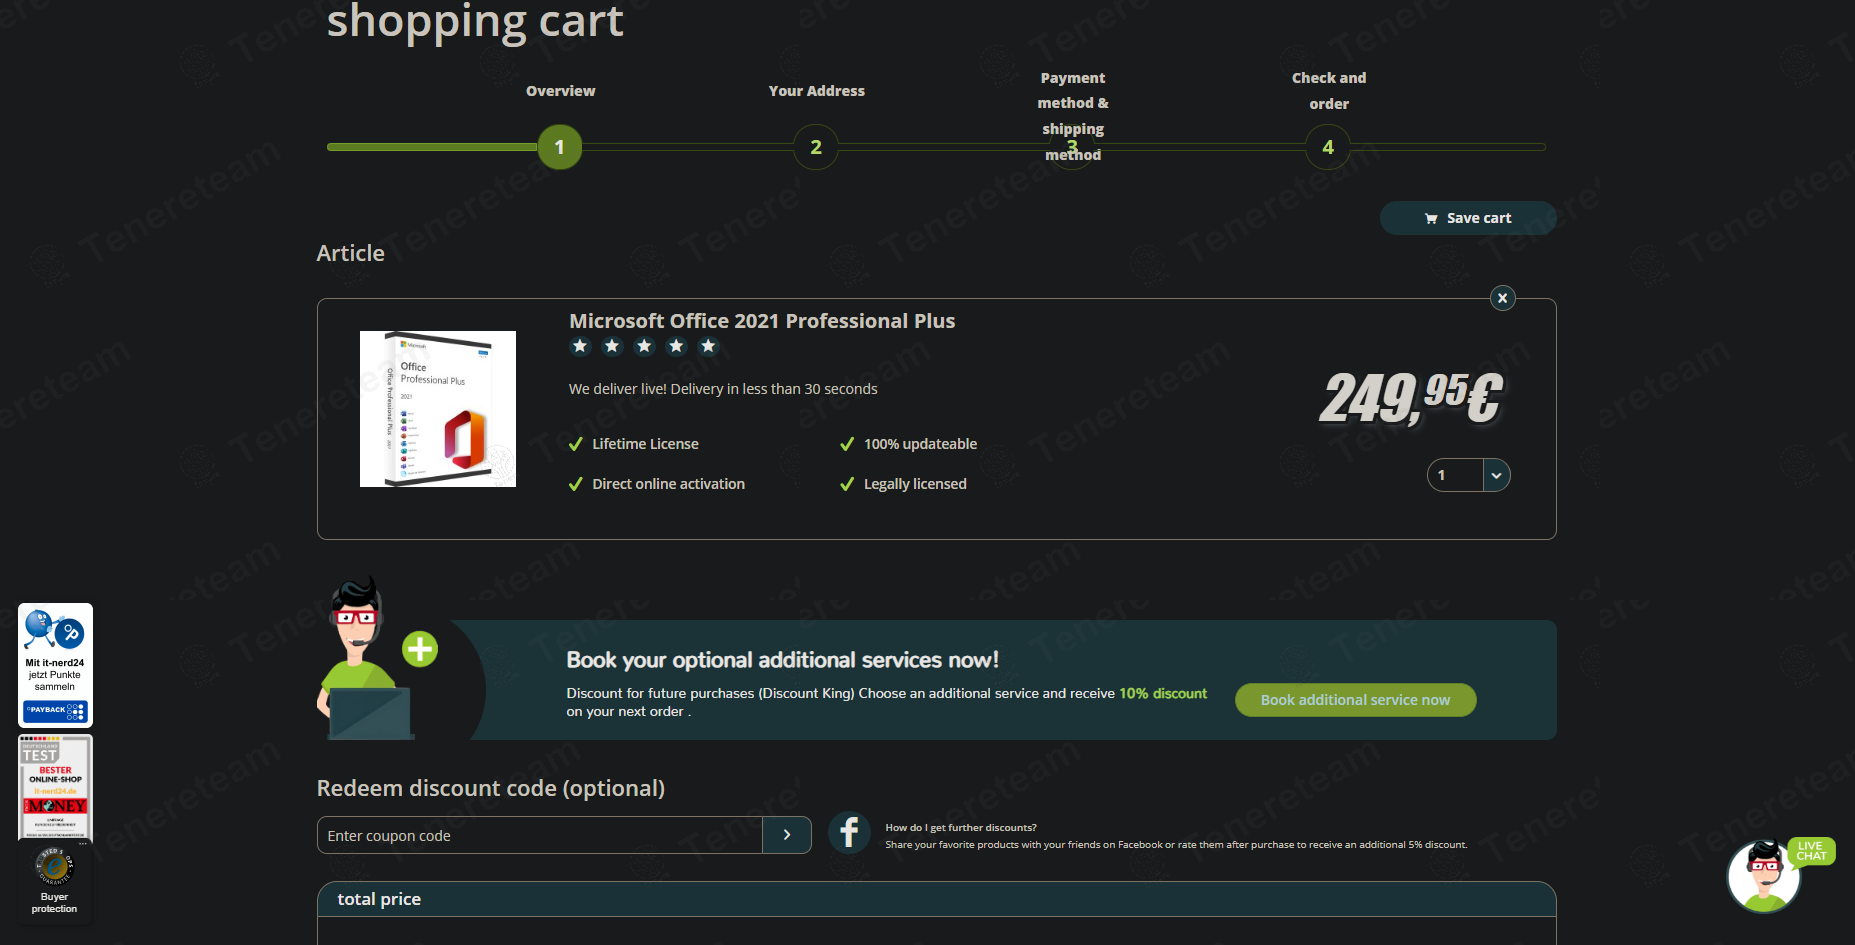Click the Legally licensed checkmark
The height and width of the screenshot is (945, 1855).
coord(847,484)
